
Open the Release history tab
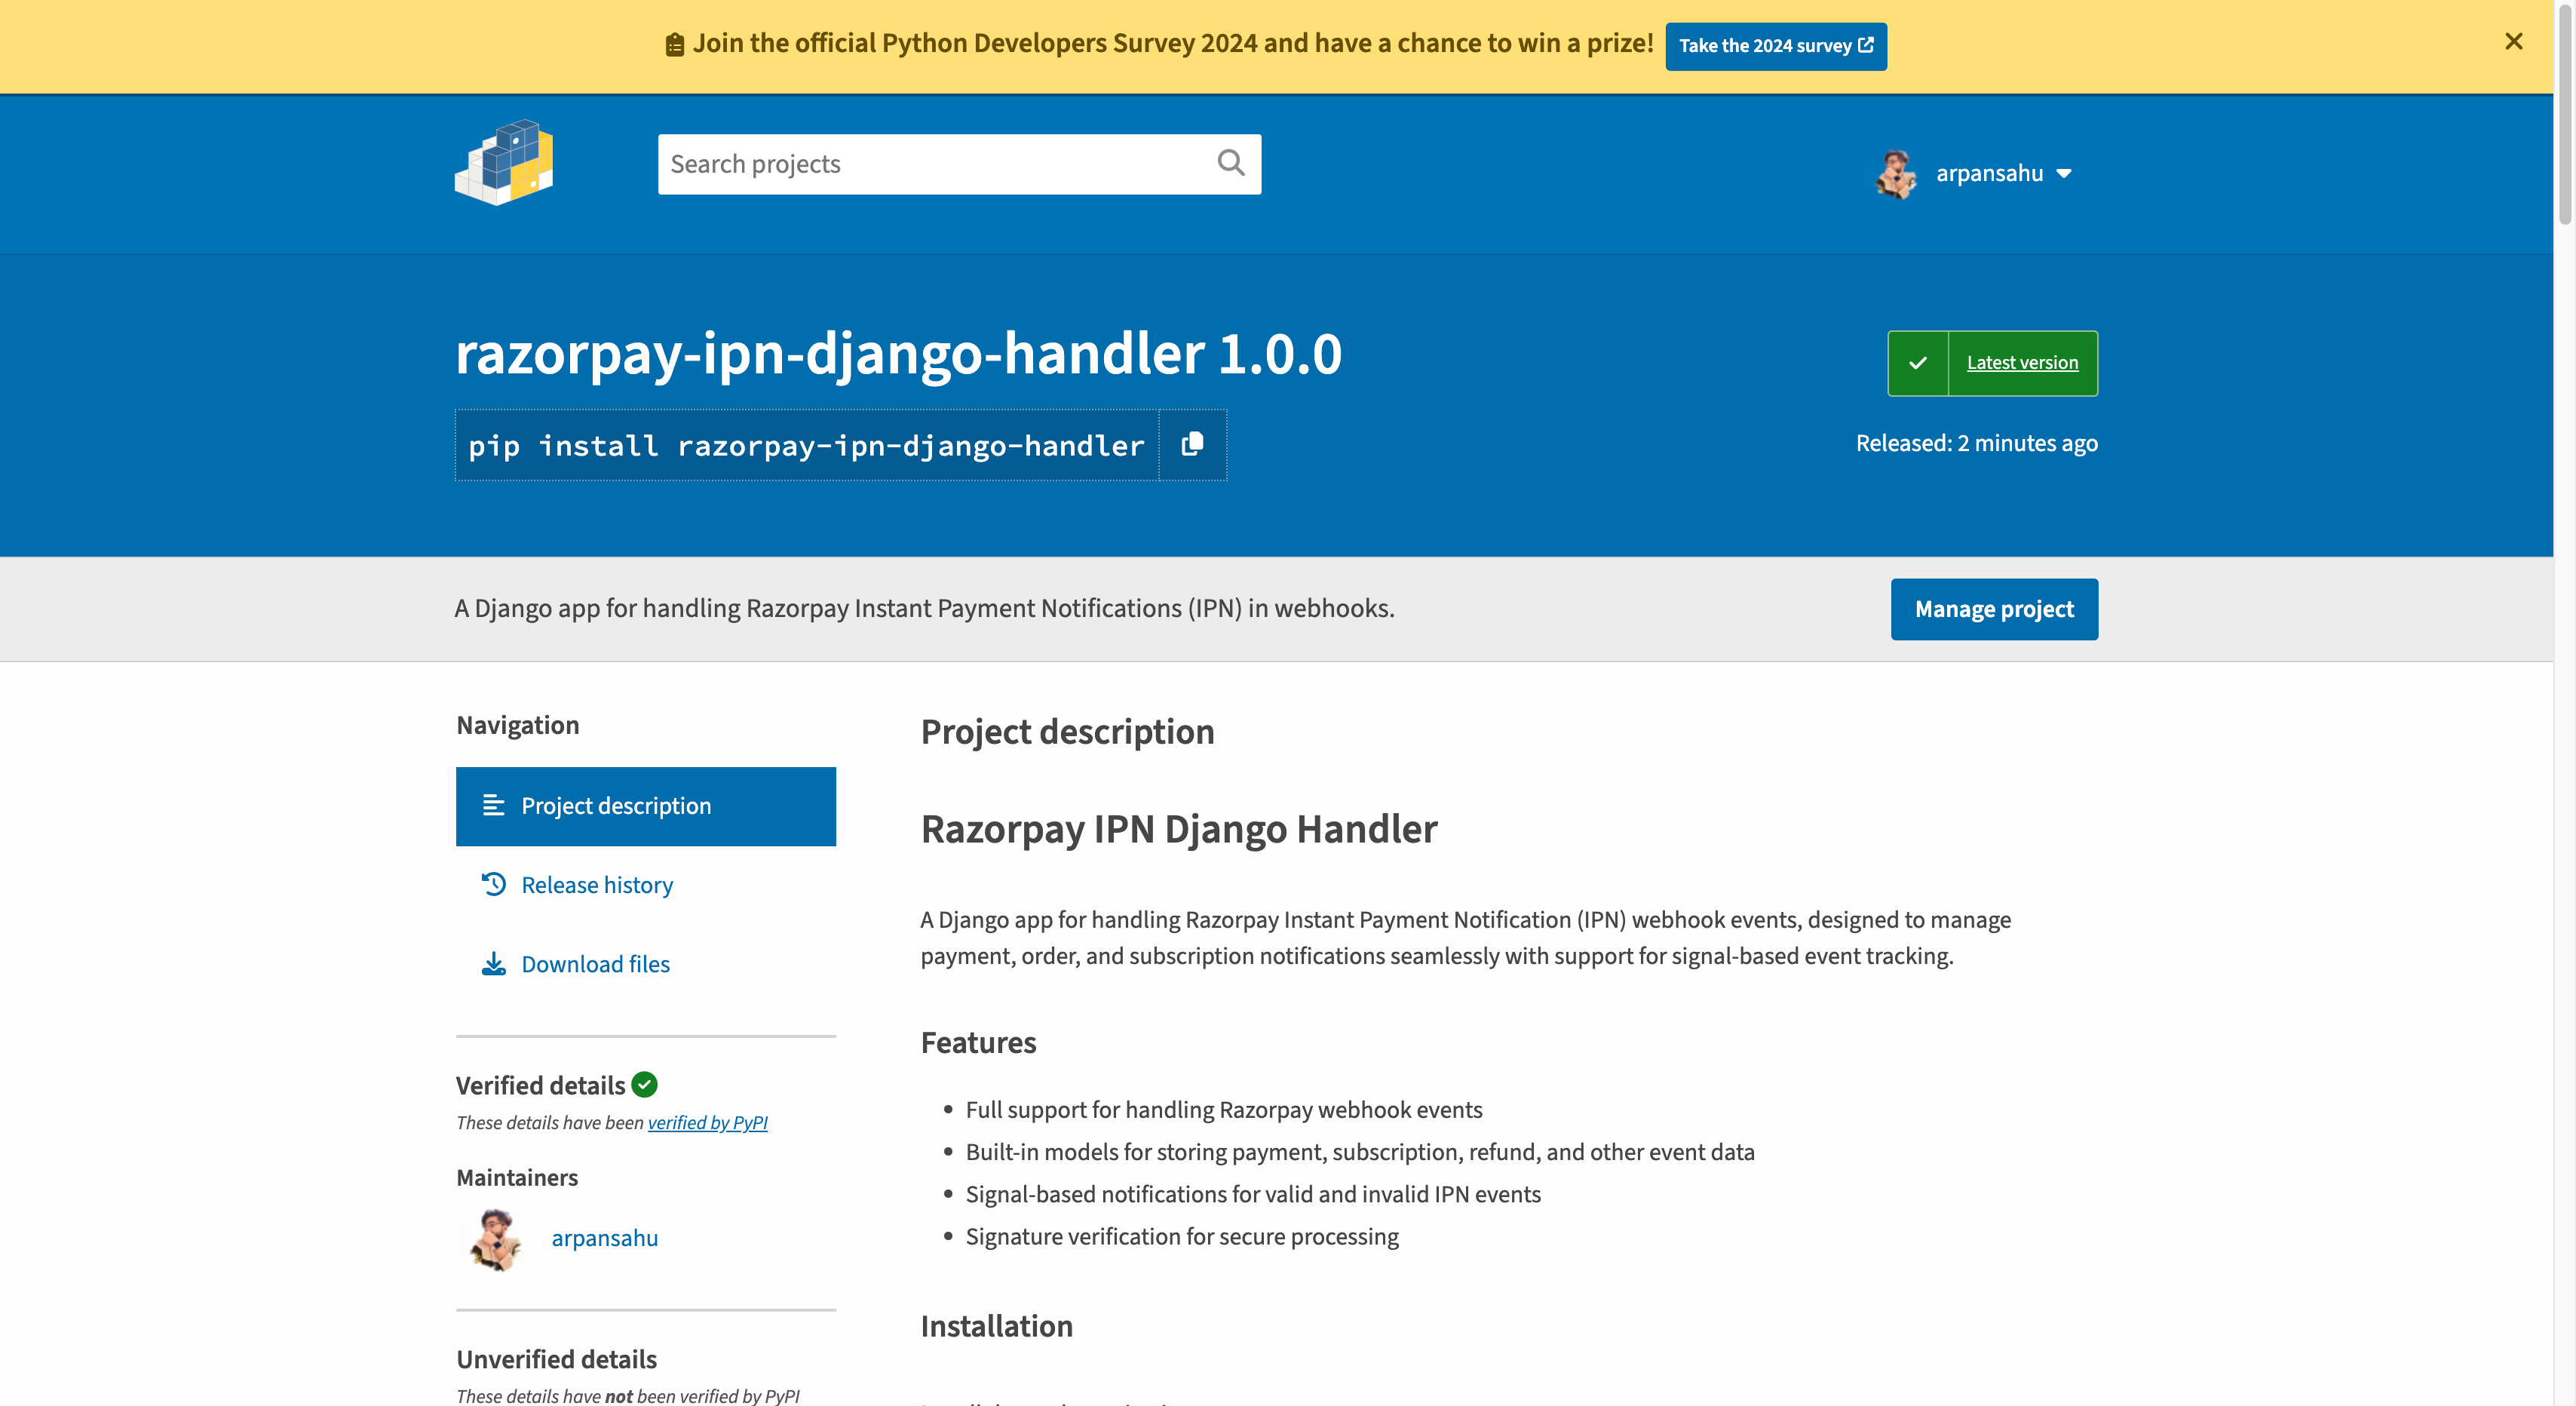pos(597,885)
